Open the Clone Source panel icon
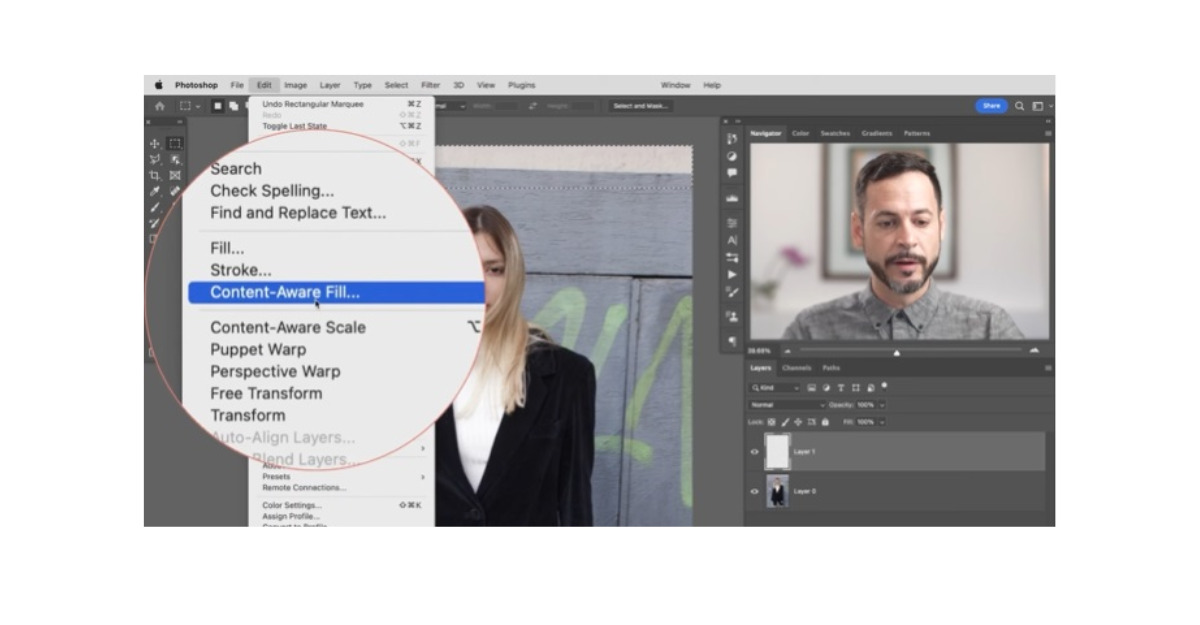 732,316
